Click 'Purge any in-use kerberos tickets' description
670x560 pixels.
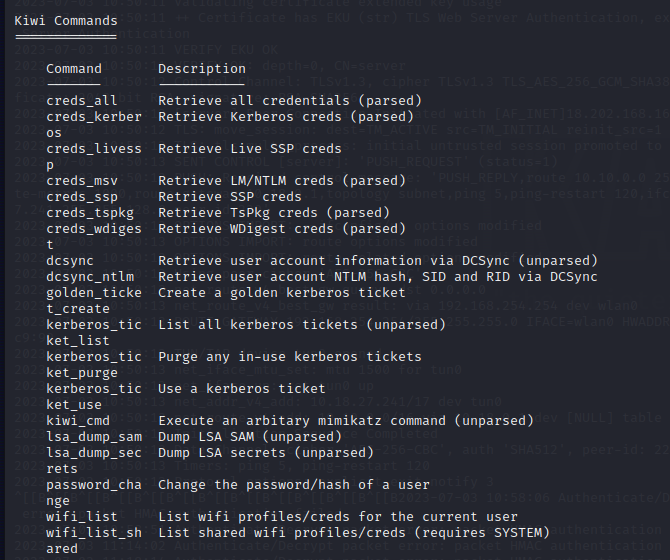(x=290, y=357)
